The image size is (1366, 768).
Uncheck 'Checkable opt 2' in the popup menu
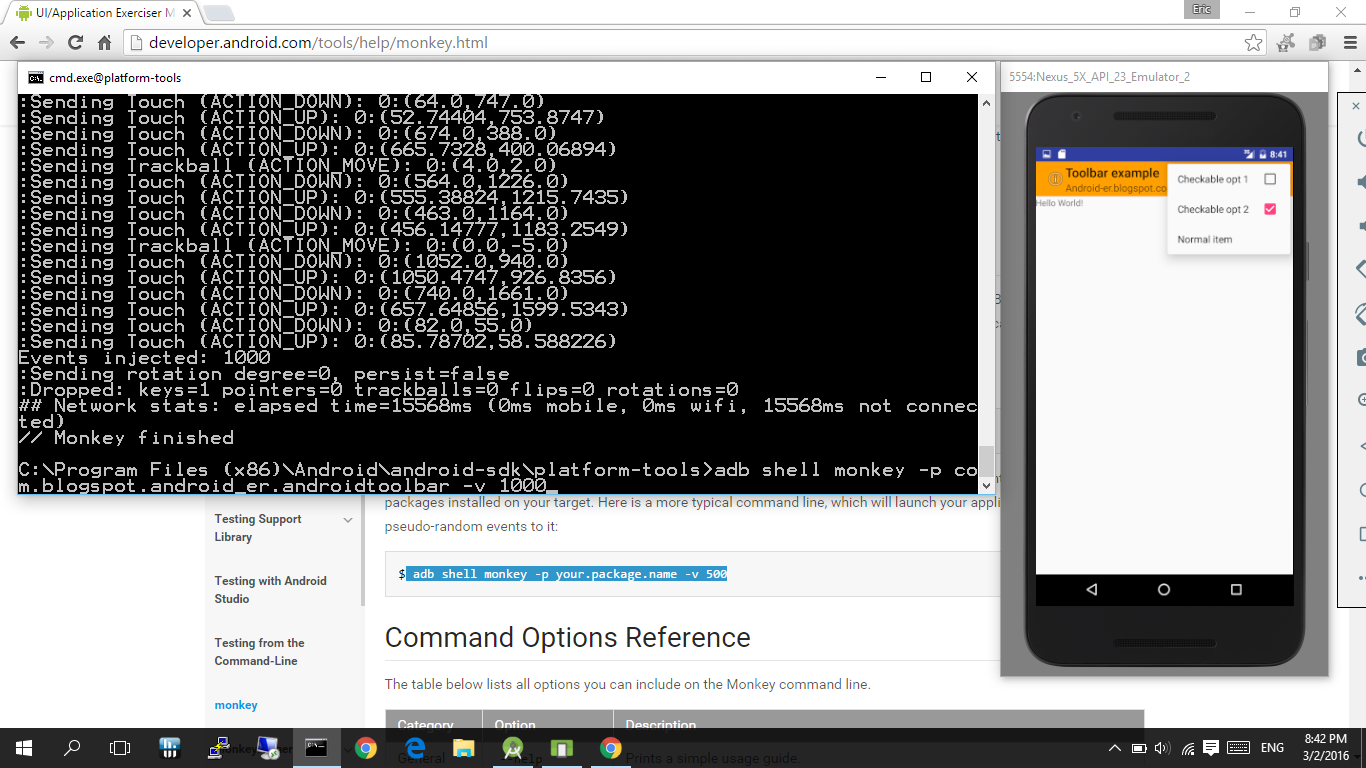[1271, 209]
